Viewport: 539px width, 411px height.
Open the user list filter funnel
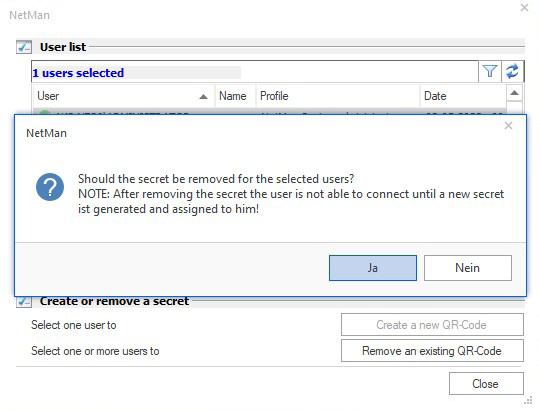coord(490,71)
